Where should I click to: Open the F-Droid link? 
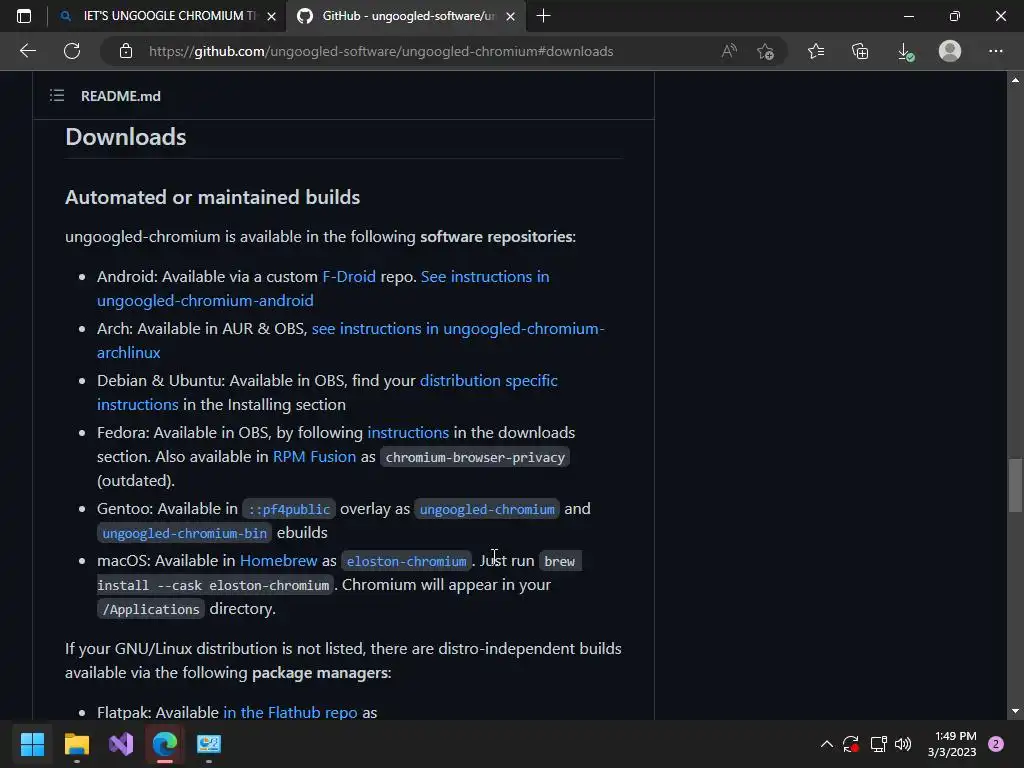pos(349,276)
